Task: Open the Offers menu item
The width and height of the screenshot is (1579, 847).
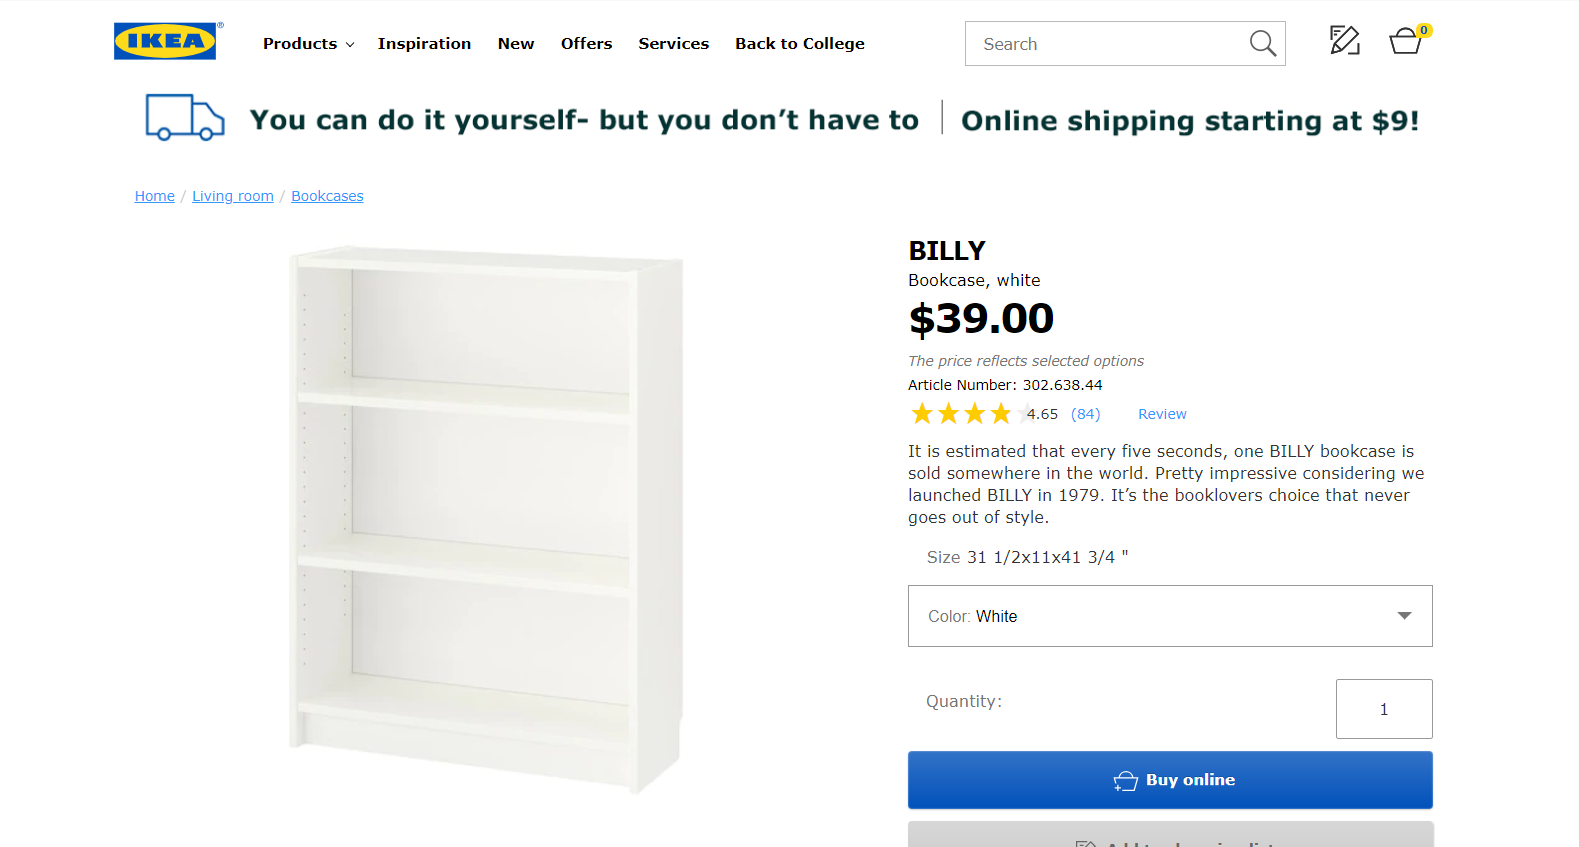Action: click(x=586, y=44)
